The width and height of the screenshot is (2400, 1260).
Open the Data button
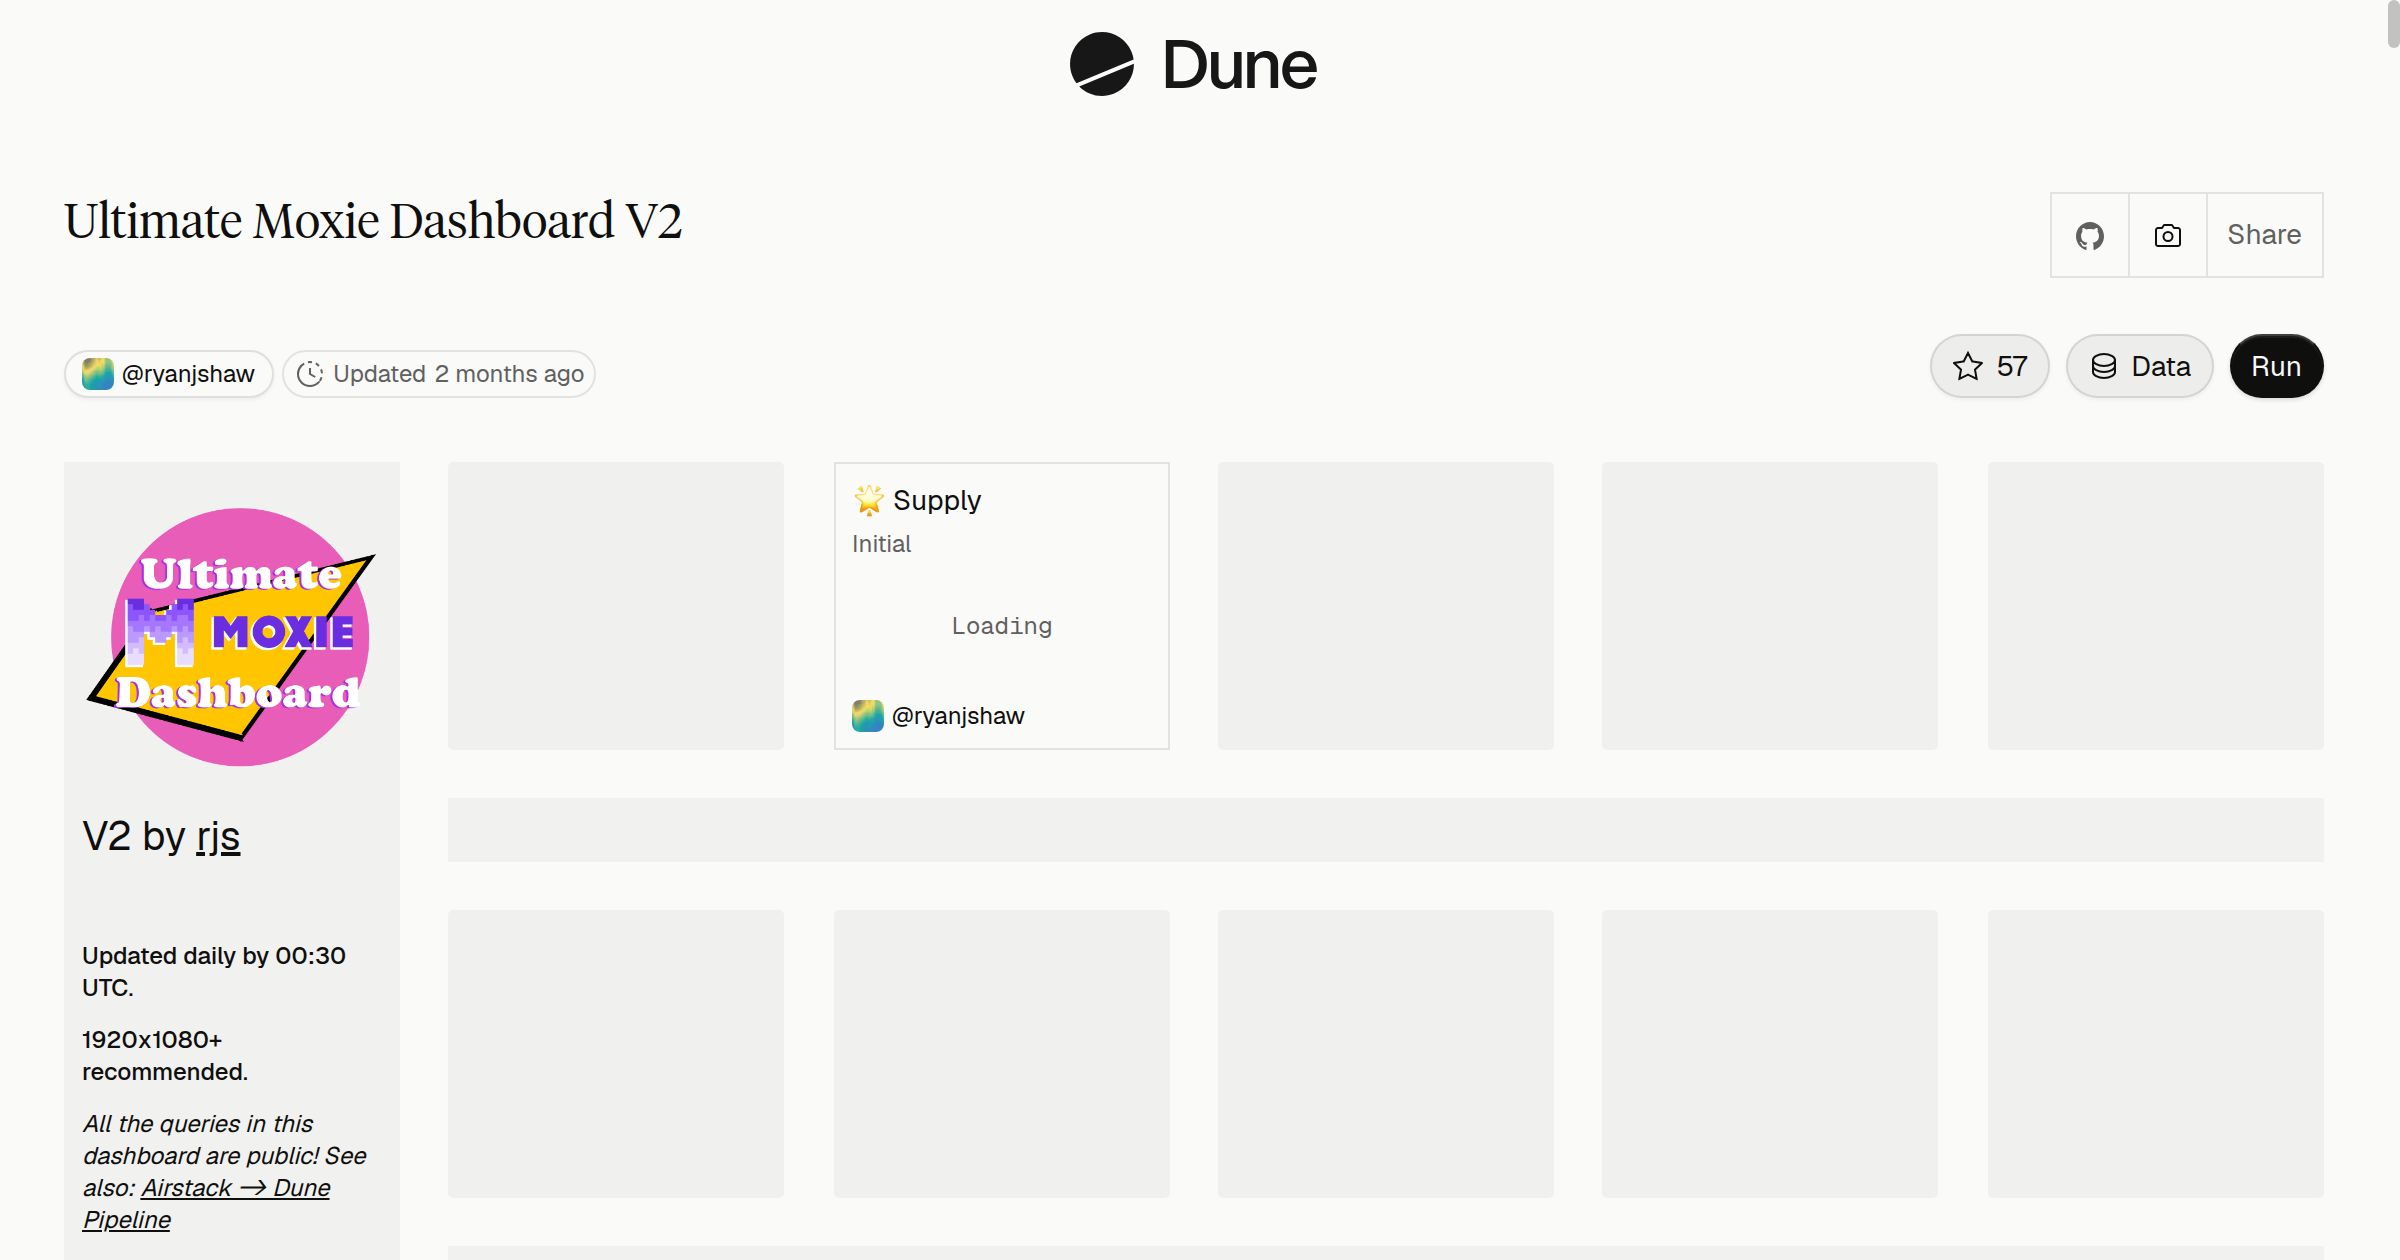click(2139, 366)
